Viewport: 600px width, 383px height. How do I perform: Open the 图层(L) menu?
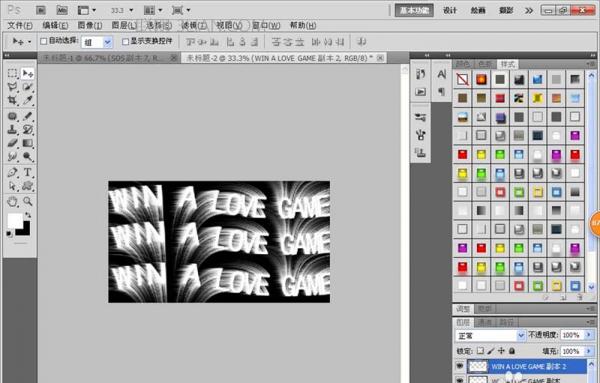[124, 26]
